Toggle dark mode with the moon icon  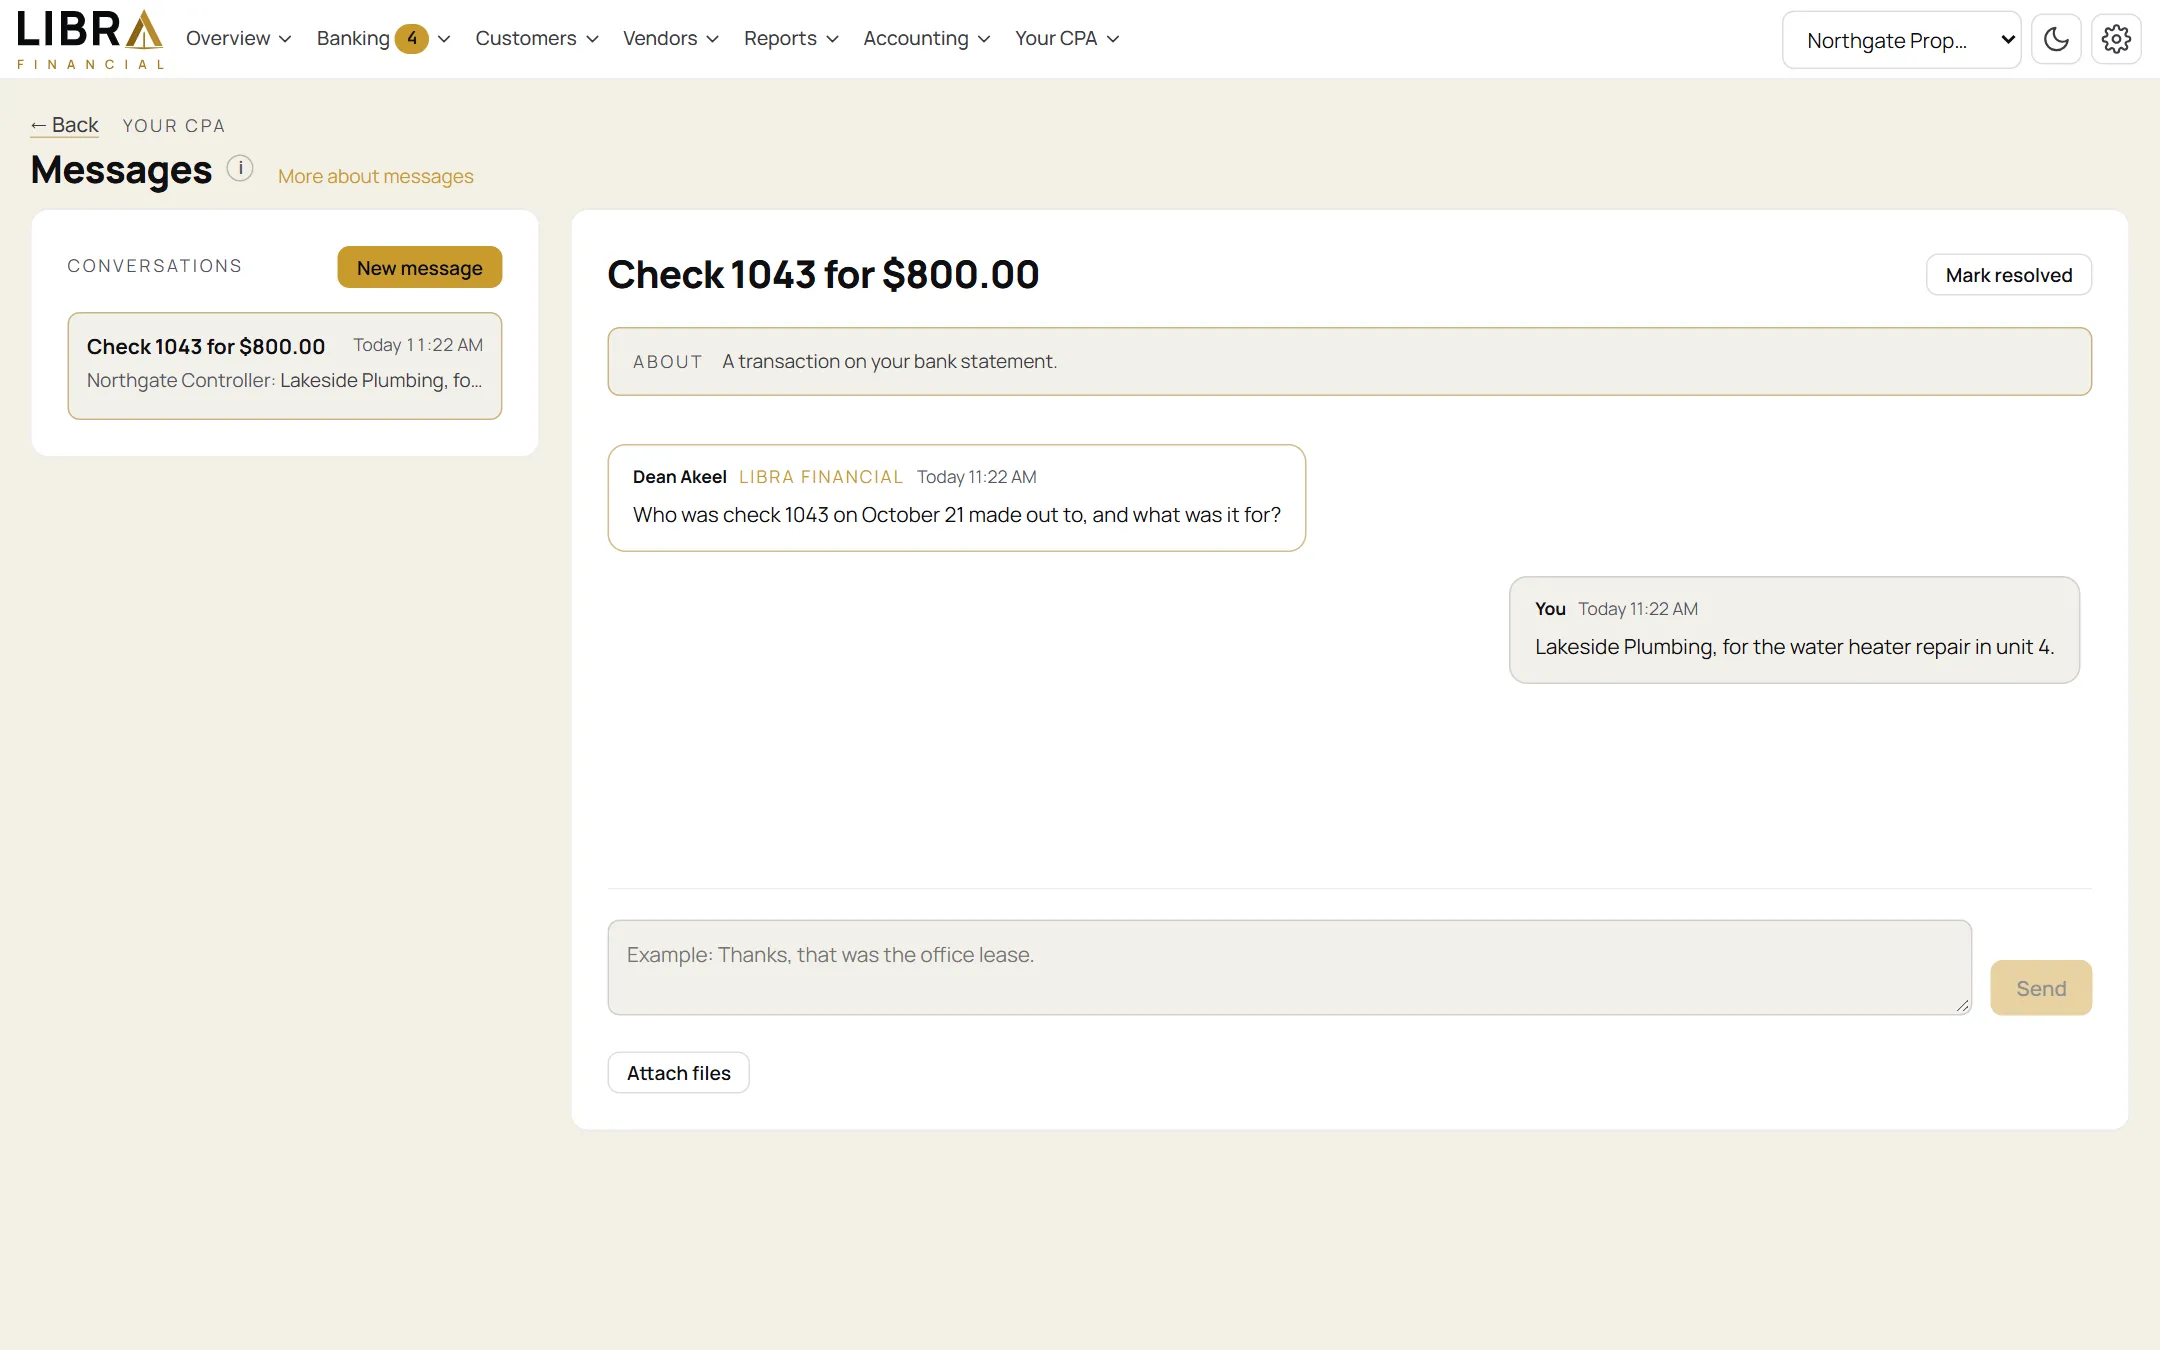point(2056,39)
